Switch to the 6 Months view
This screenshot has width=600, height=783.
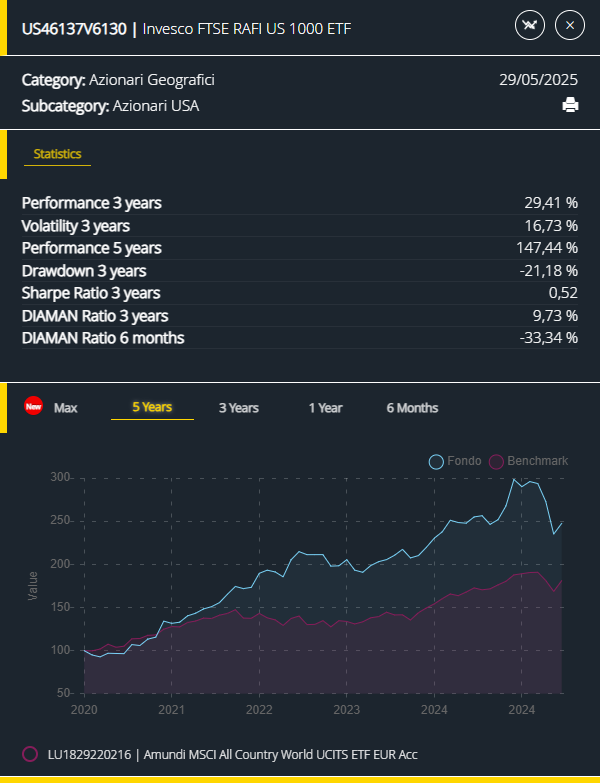click(x=412, y=408)
